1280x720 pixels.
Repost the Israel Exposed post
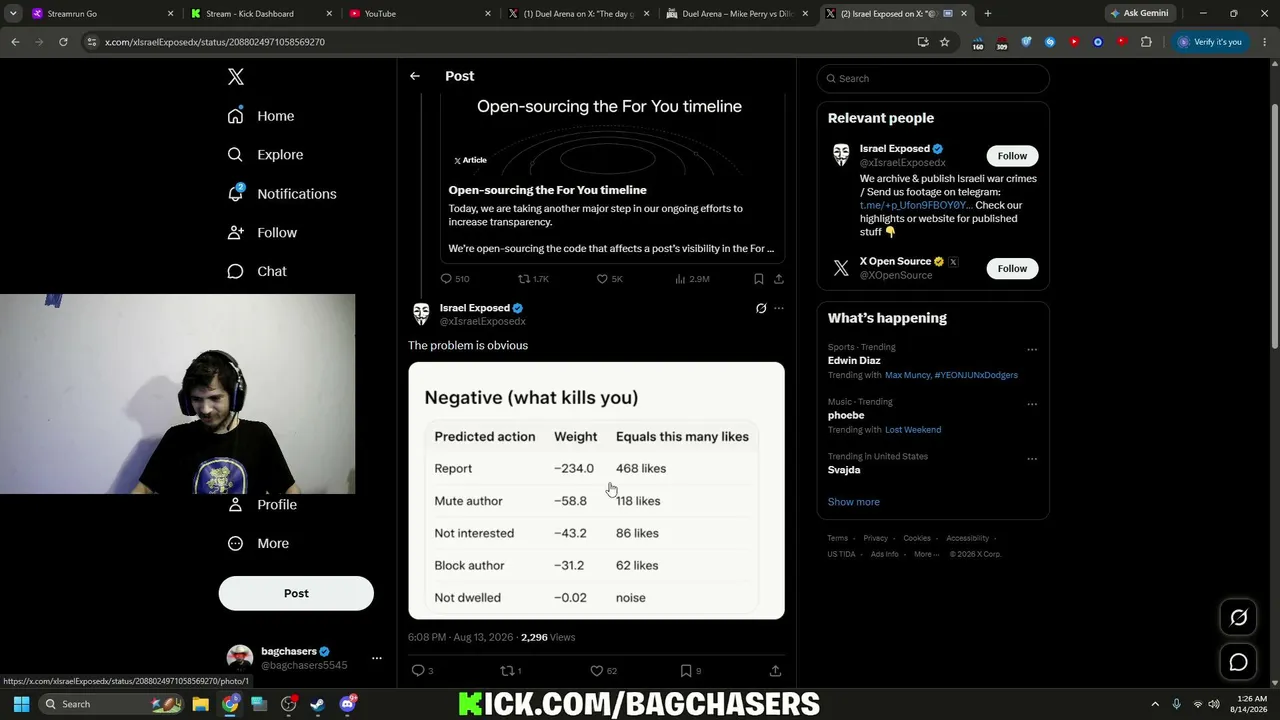(x=510, y=671)
